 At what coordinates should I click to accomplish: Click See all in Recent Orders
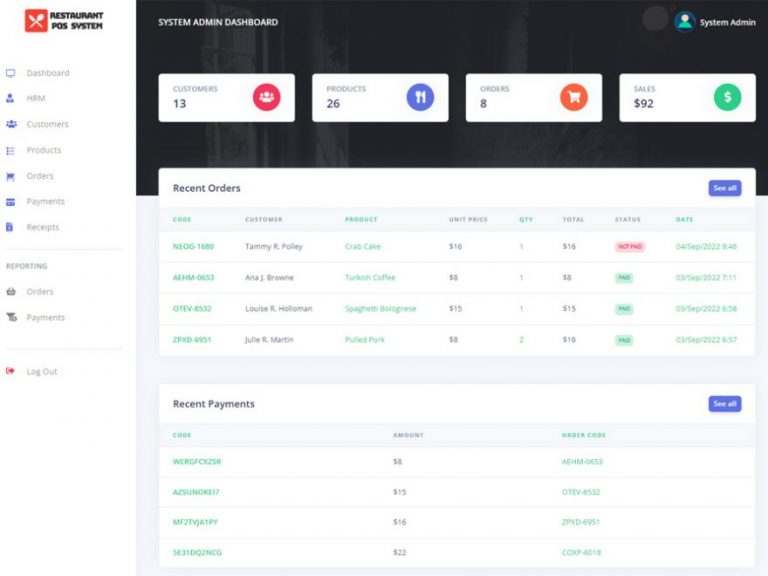tap(724, 188)
